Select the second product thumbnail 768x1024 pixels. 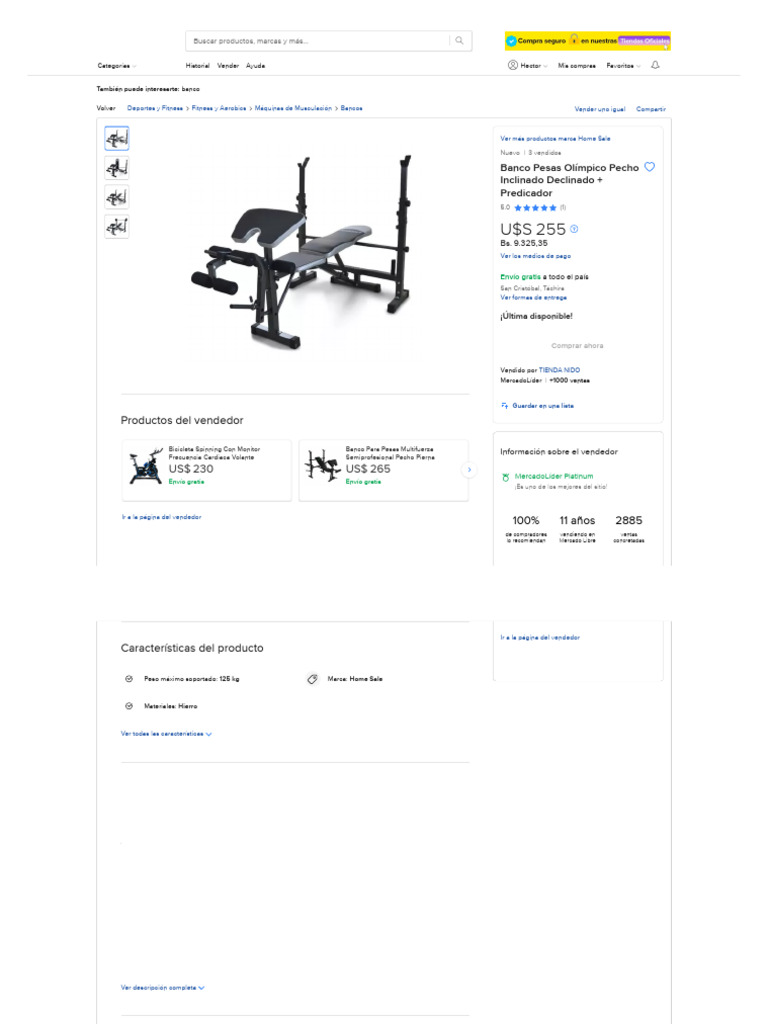tap(117, 168)
